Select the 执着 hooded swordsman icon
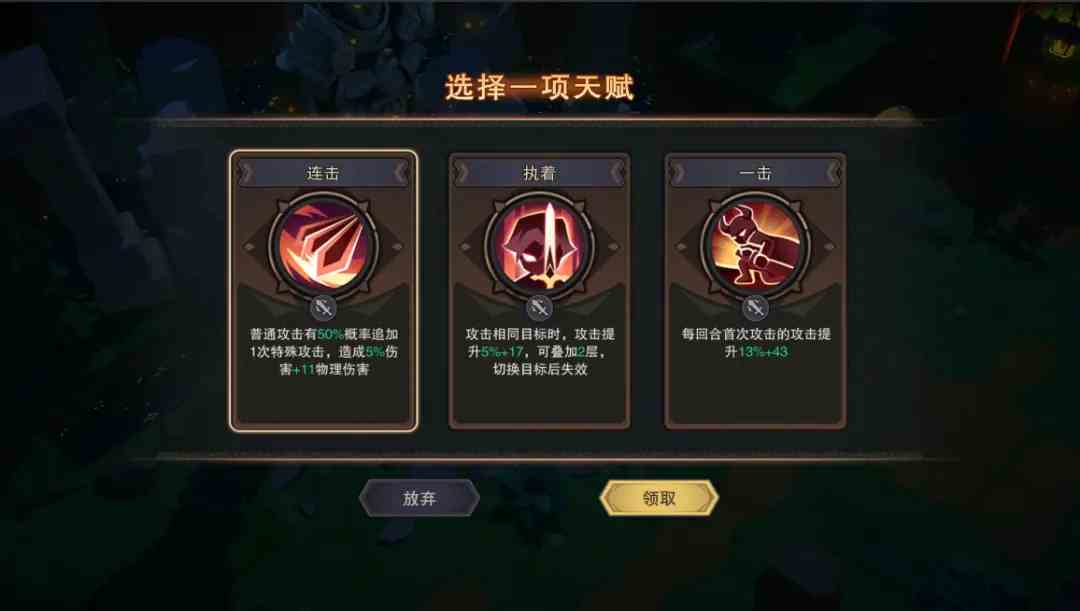The height and width of the screenshot is (611, 1080). click(539, 246)
